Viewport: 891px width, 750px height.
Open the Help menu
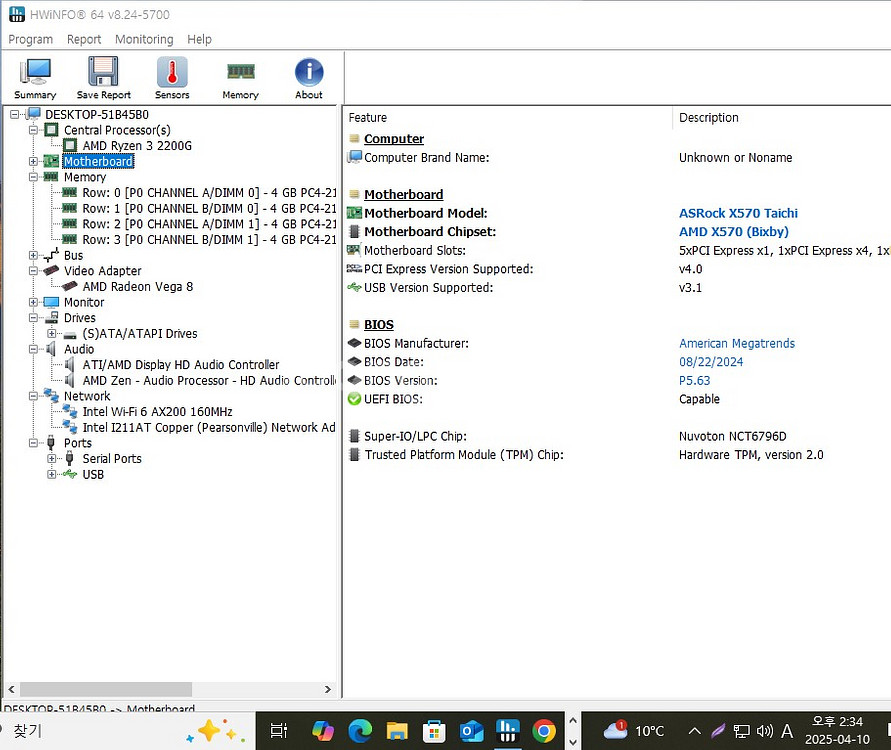point(199,39)
